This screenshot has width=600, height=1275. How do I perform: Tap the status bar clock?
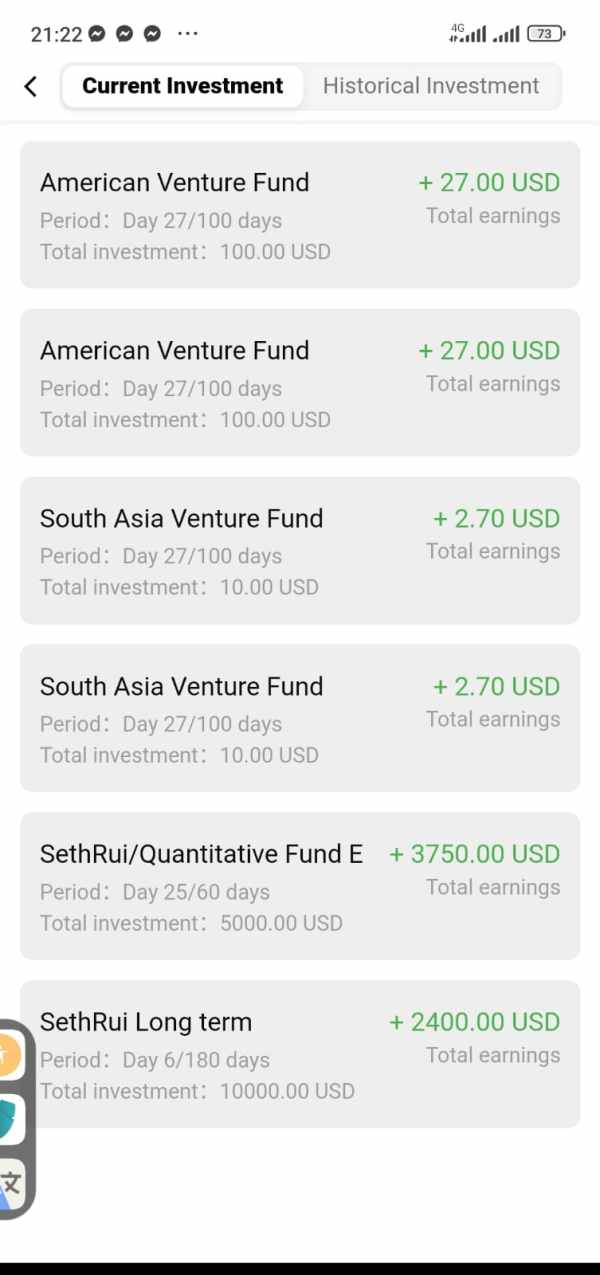click(56, 34)
